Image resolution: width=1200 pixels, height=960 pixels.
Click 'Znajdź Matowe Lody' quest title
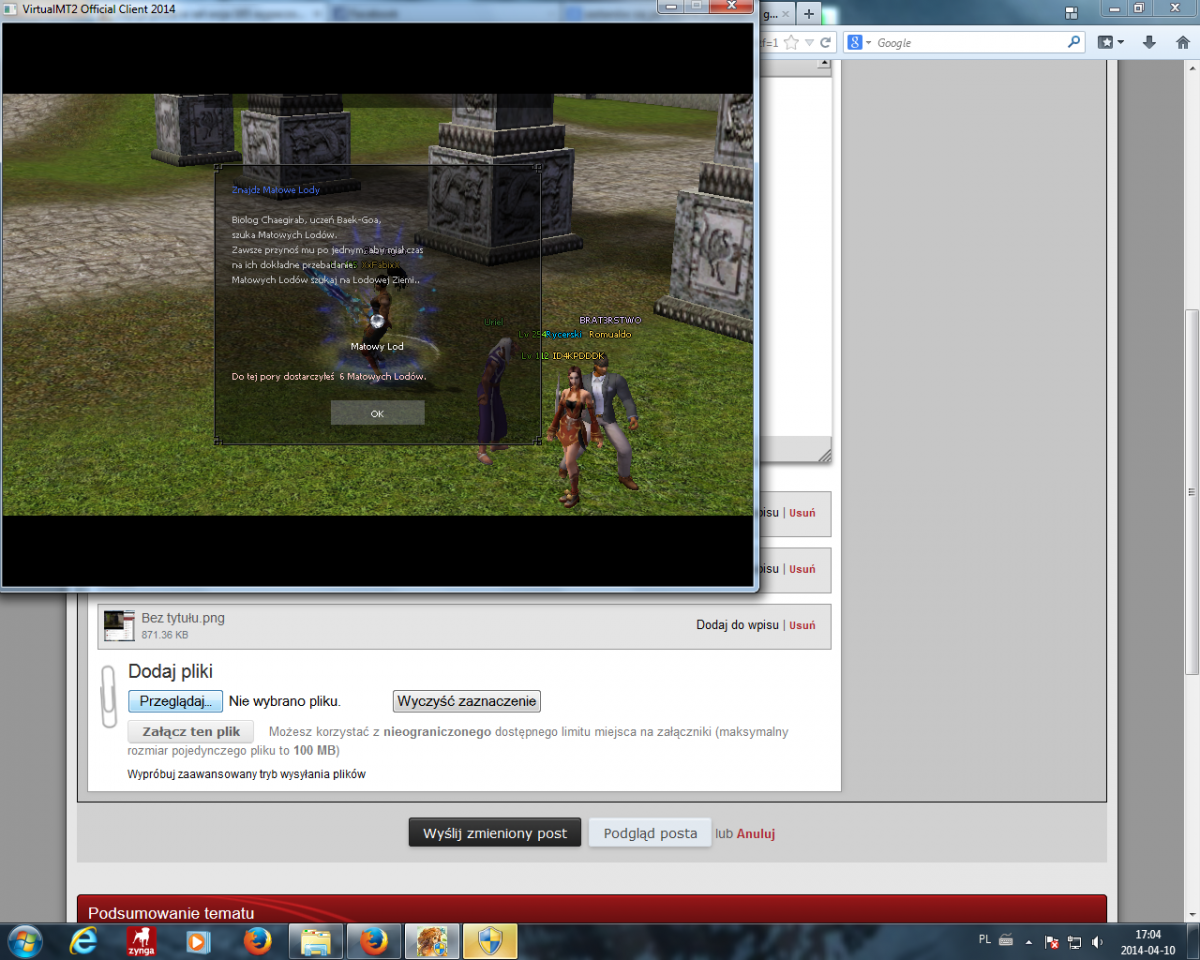(x=276, y=189)
